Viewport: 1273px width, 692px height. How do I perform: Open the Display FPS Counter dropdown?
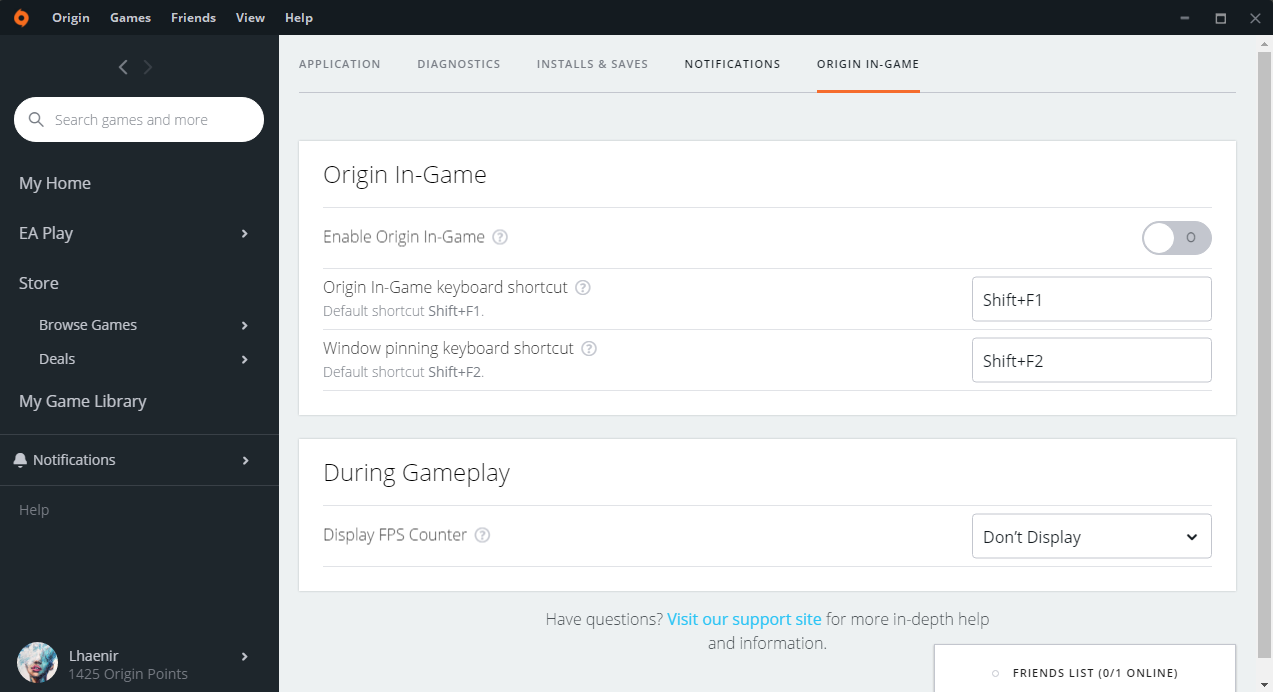pyautogui.click(x=1091, y=537)
